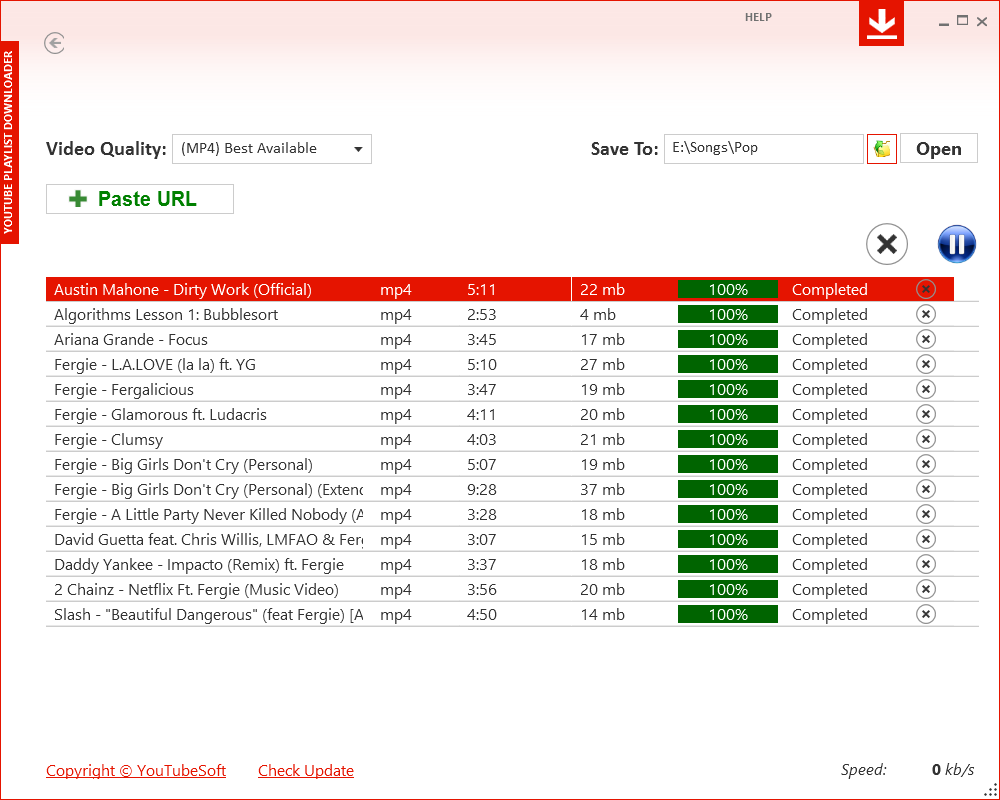1000x800 pixels.
Task: Remove the 5:07 Big Girls Don't Cry row
Action: coord(925,464)
